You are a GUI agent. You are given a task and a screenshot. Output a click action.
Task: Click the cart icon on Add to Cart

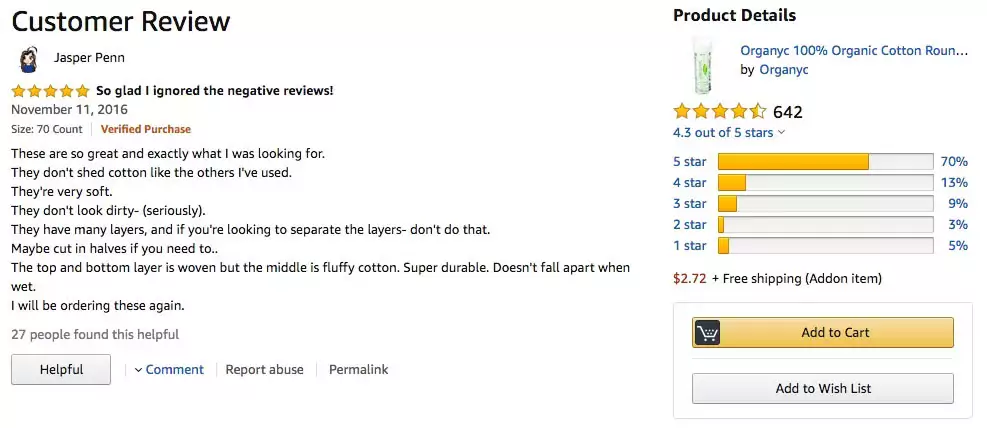pos(708,333)
